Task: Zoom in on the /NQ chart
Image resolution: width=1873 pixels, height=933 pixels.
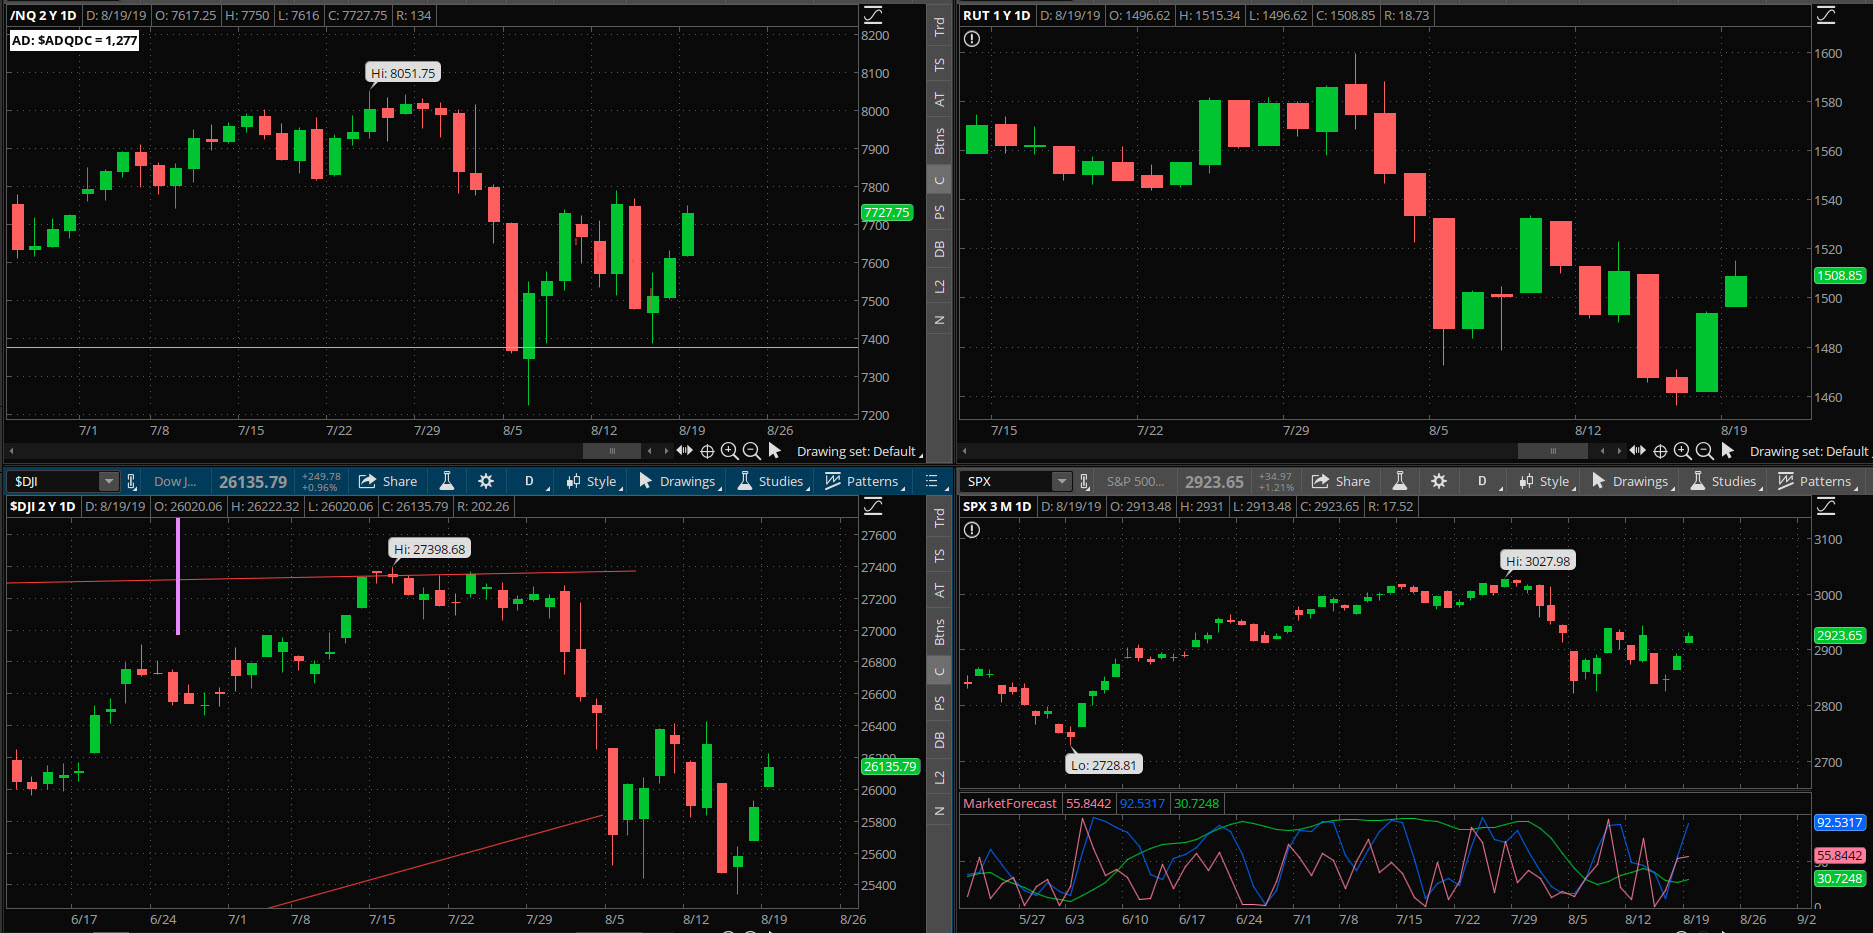Action: tap(729, 451)
